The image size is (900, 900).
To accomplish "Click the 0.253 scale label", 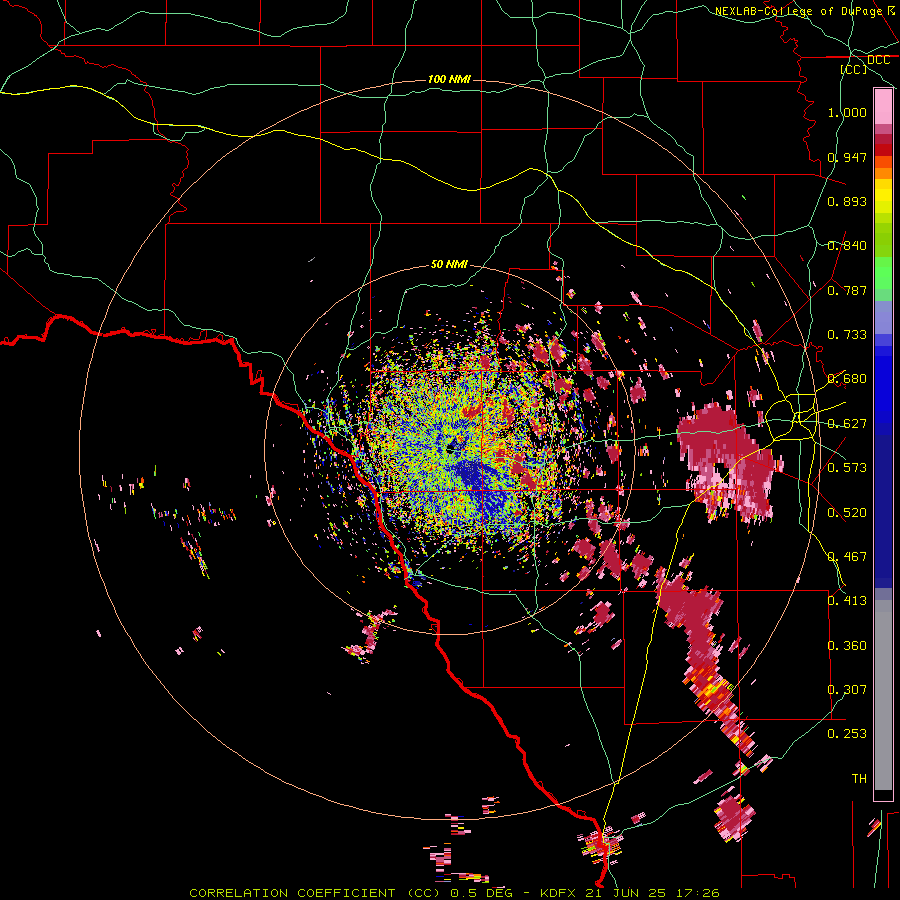I will pyautogui.click(x=847, y=734).
